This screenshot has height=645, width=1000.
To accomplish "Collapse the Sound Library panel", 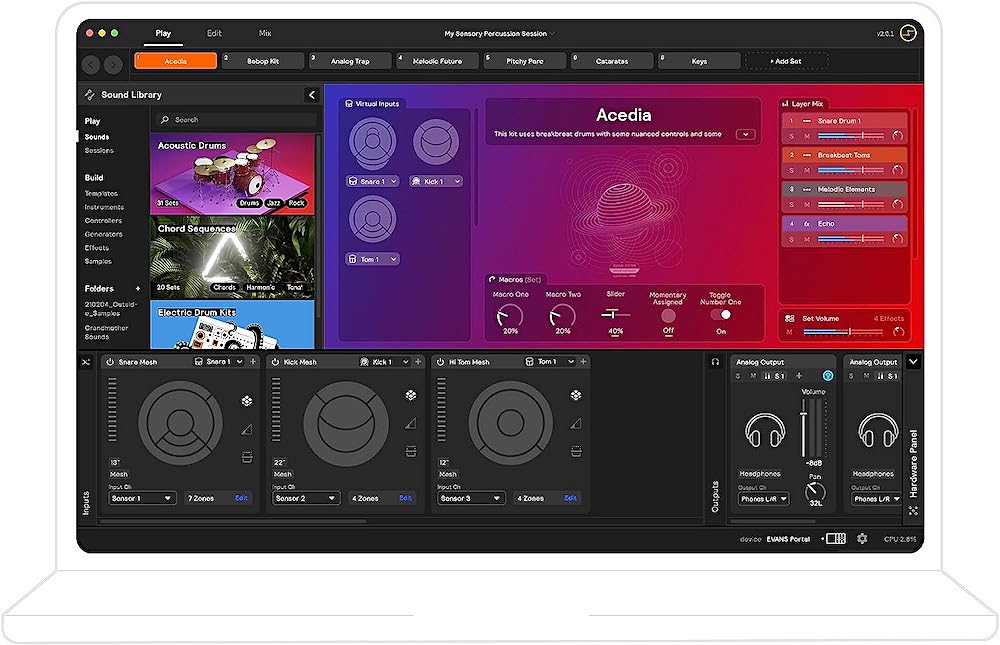I will point(311,95).
